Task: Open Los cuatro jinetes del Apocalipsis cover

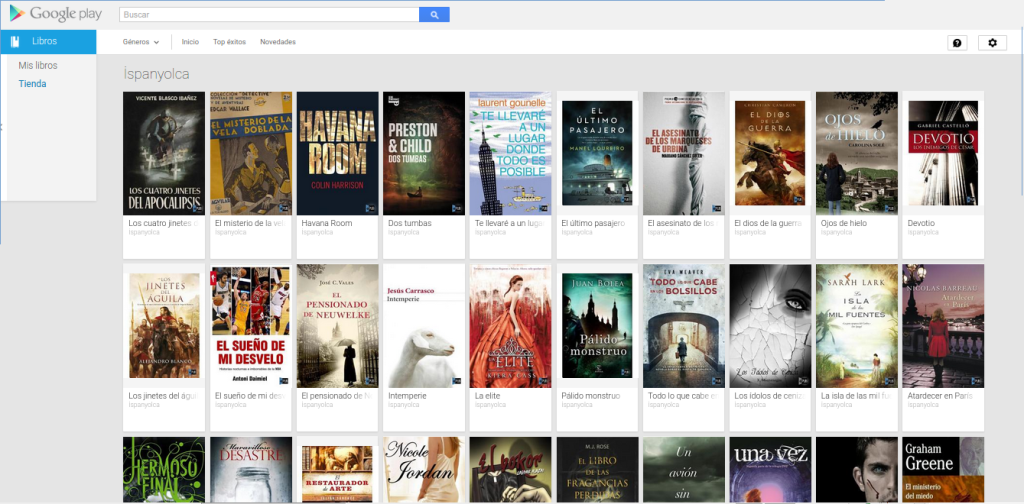Action: click(x=164, y=153)
